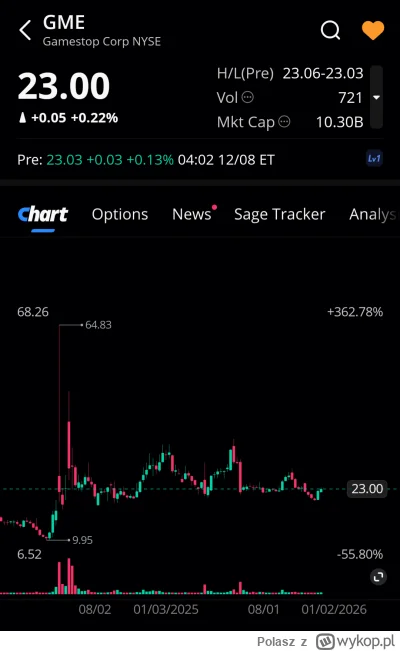Tap the -55.80% axis label
The width and height of the screenshot is (400, 651).
[x=360, y=554]
